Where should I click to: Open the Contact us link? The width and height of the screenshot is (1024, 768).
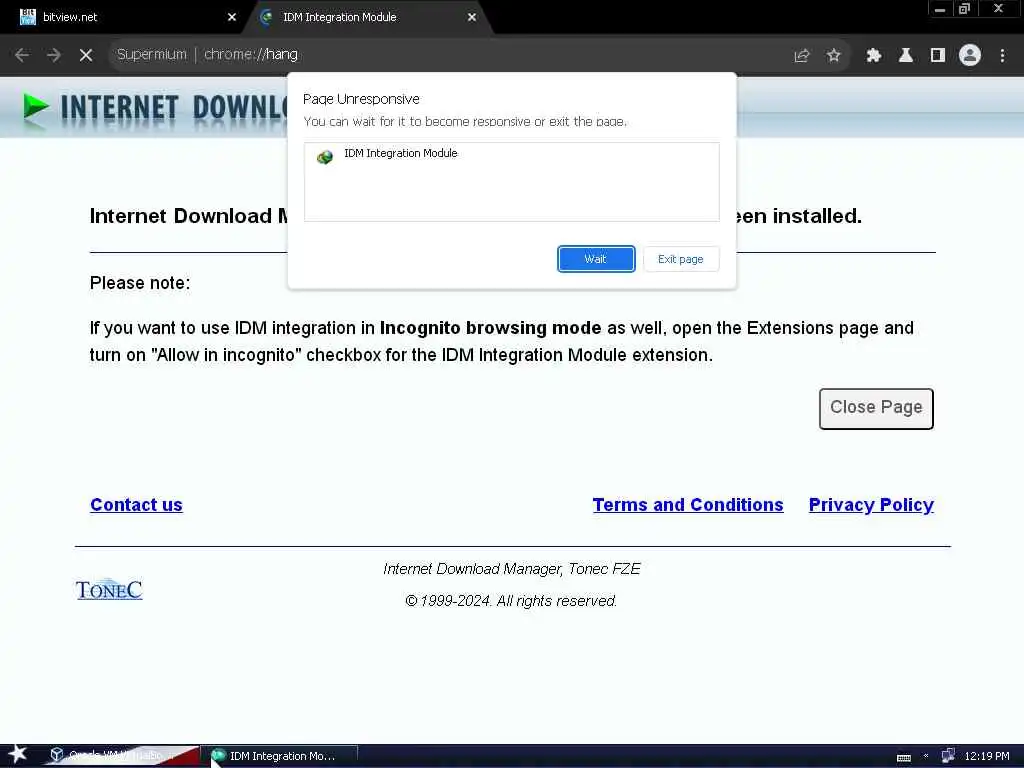(136, 505)
